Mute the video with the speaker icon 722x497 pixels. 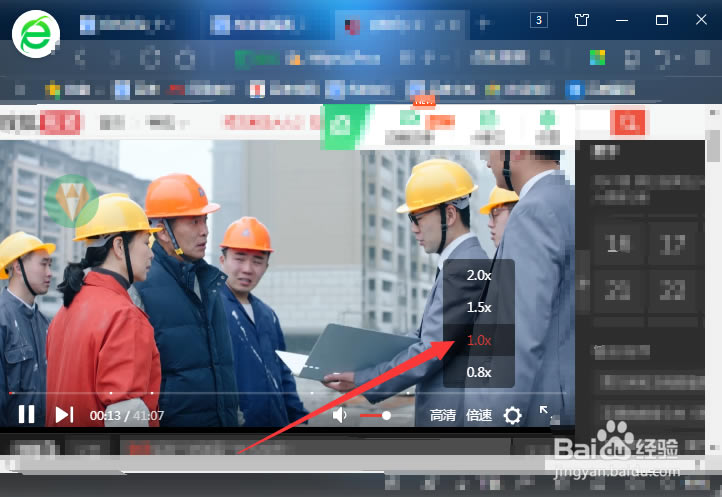point(340,415)
